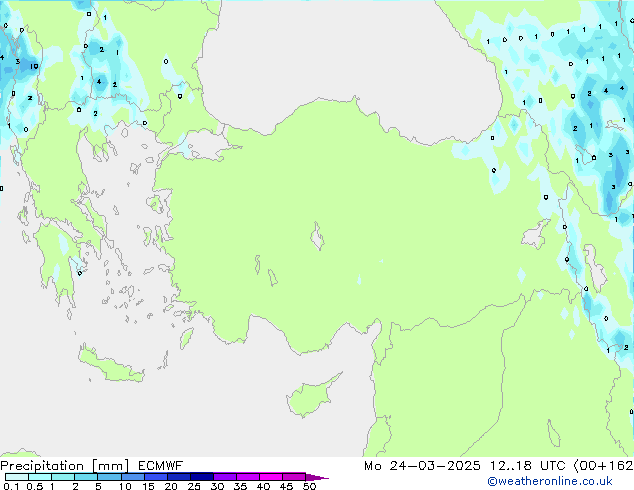
Task: Click the above-50 mm legend arrow tip
Action: (x=317, y=477)
